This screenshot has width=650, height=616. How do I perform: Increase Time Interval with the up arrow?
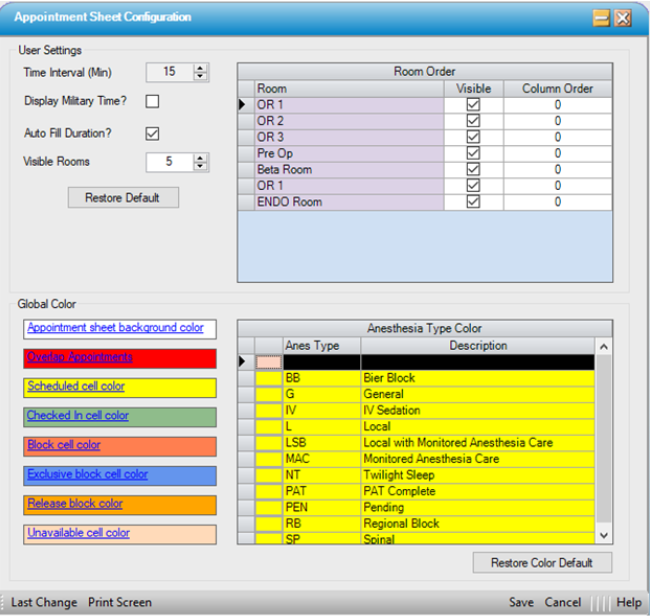[200, 68]
